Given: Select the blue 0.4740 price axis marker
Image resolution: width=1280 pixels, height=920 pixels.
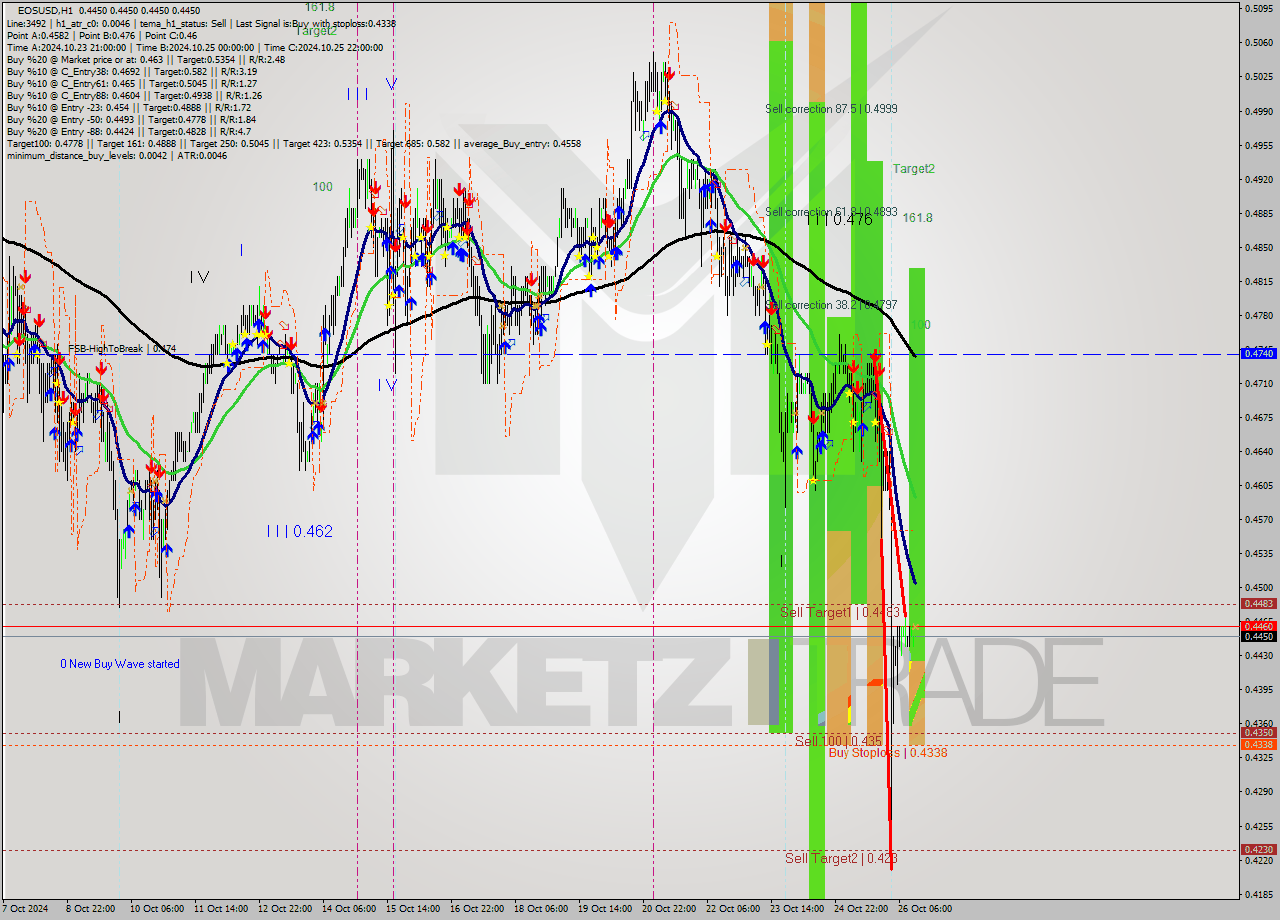Looking at the screenshot, I should [1258, 353].
